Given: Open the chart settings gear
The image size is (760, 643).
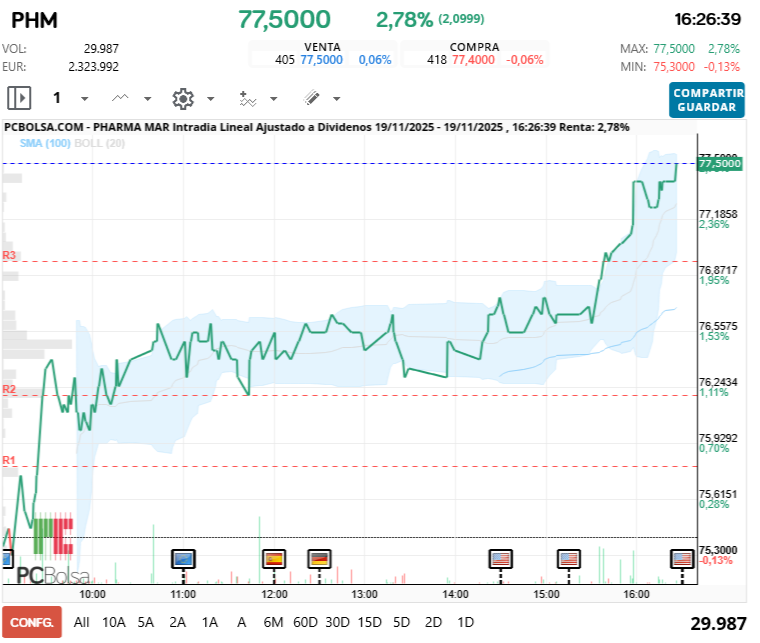Looking at the screenshot, I should [x=183, y=98].
